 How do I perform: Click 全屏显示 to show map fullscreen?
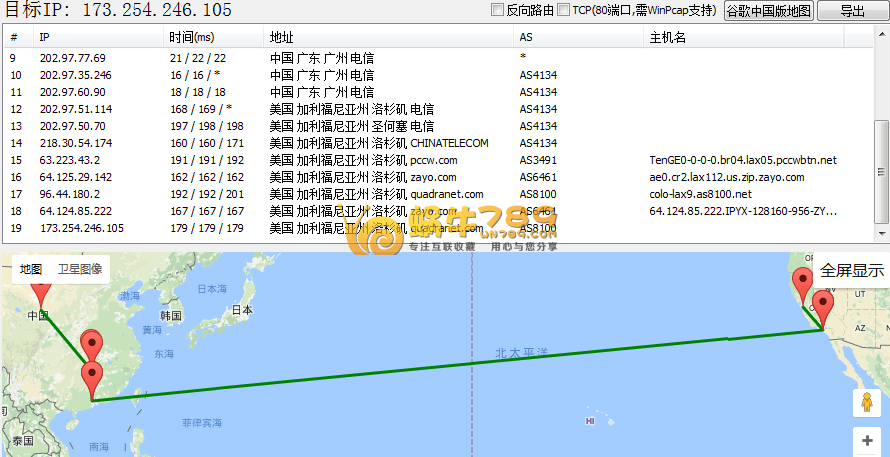click(x=852, y=270)
